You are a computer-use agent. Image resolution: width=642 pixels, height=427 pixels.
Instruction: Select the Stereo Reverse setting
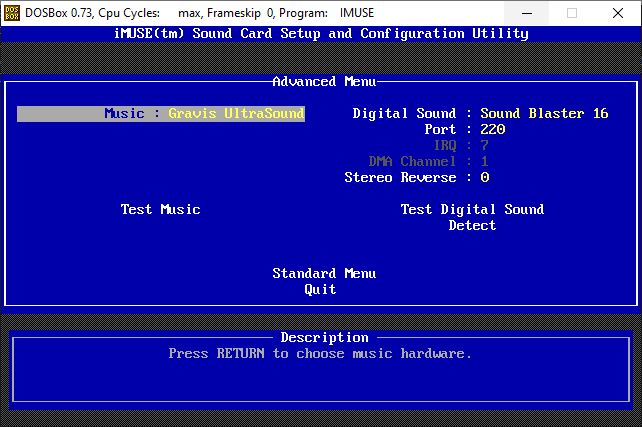[x=417, y=177]
